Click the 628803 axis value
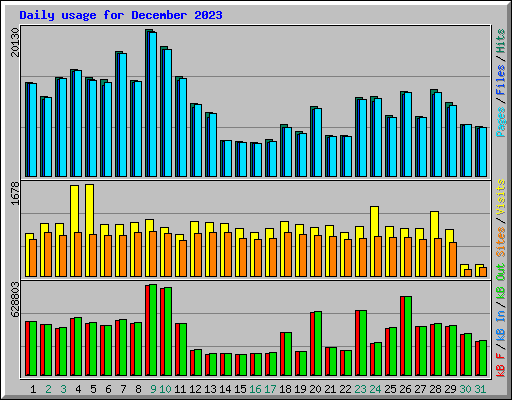Screen dimensions: 512x400 pyautogui.click(x=15, y=299)
